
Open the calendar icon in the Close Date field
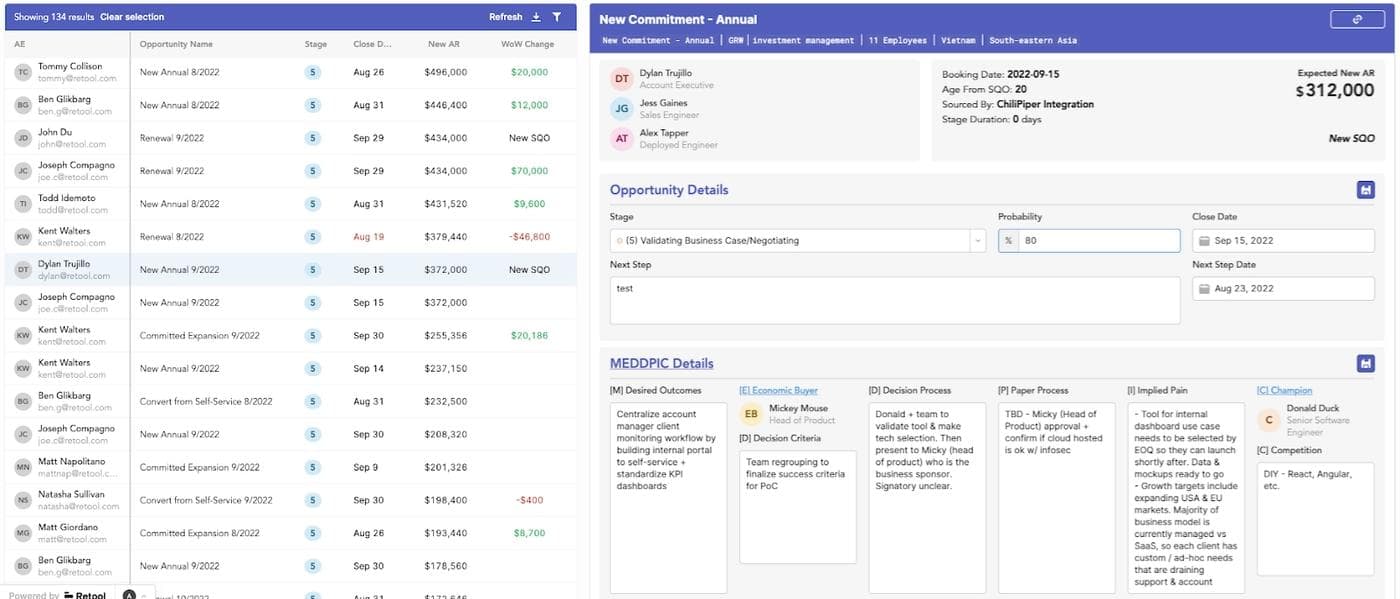pos(1205,240)
